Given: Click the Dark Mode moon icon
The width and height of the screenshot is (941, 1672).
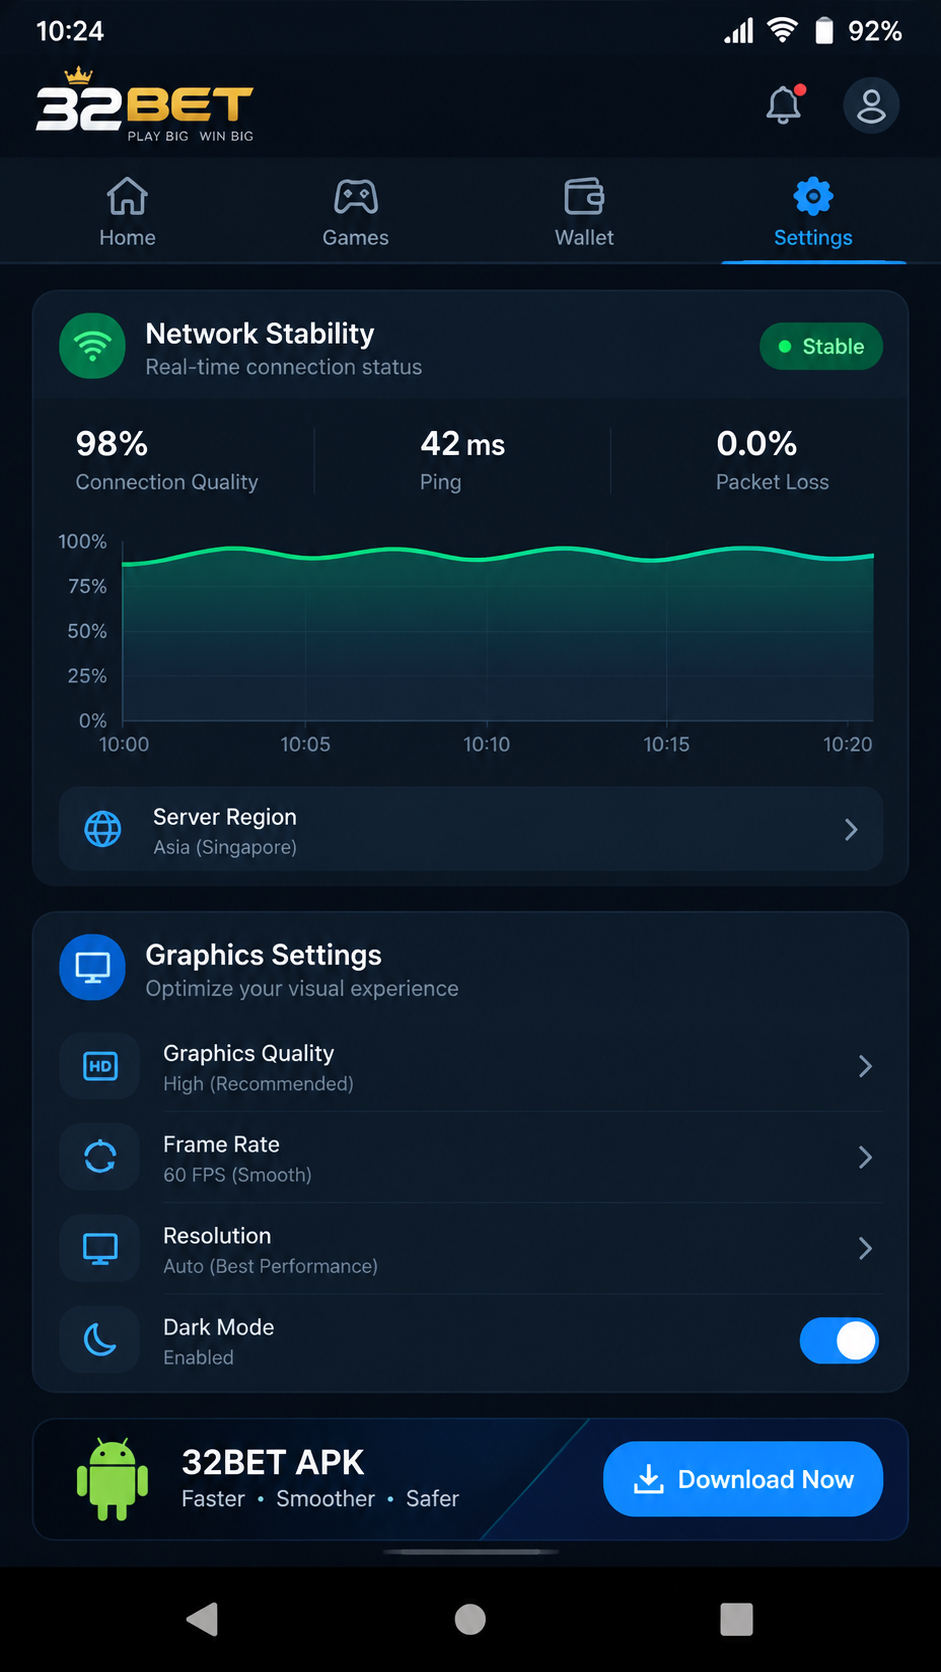Looking at the screenshot, I should pyautogui.click(x=100, y=1339).
